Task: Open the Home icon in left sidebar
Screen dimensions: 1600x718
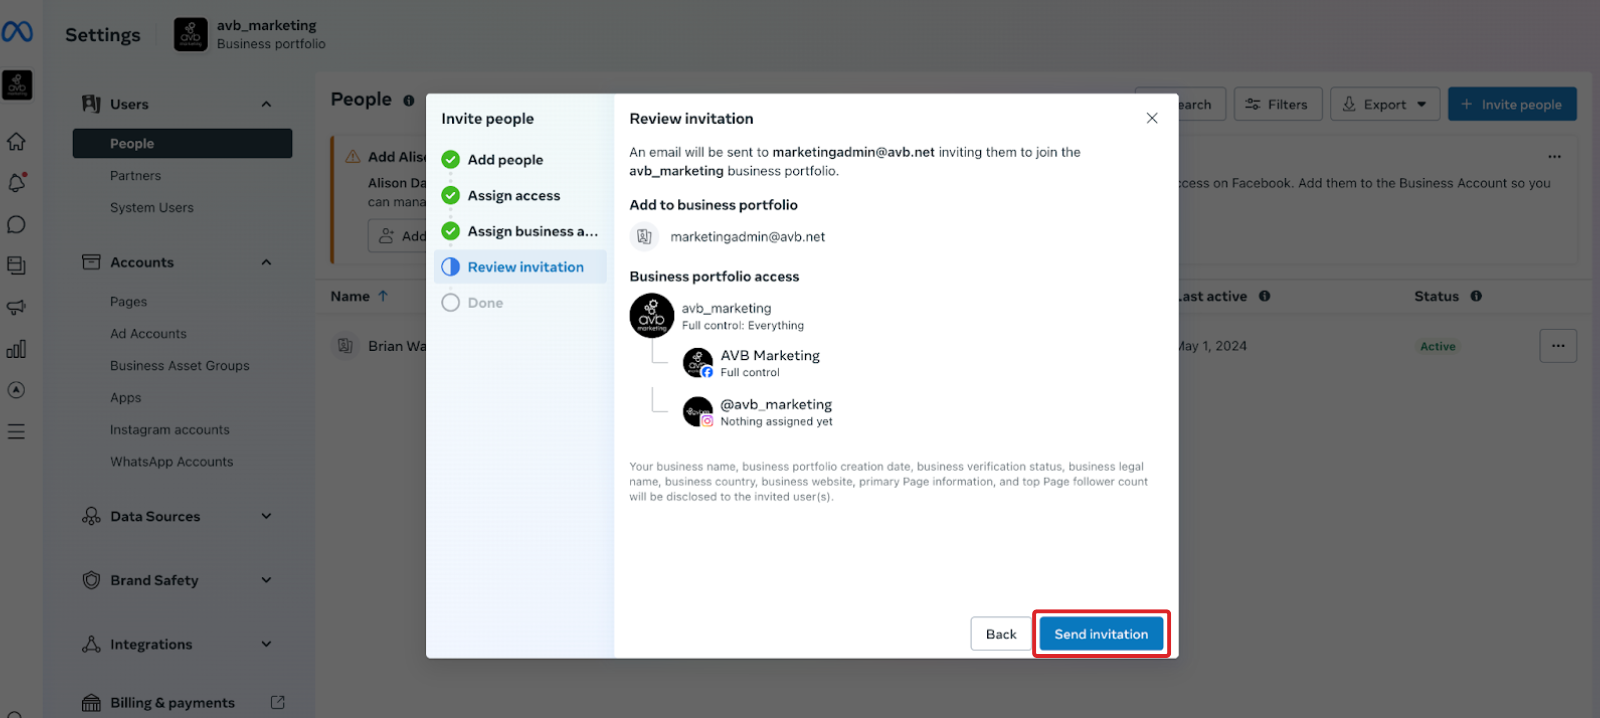Action: pyautogui.click(x=16, y=142)
